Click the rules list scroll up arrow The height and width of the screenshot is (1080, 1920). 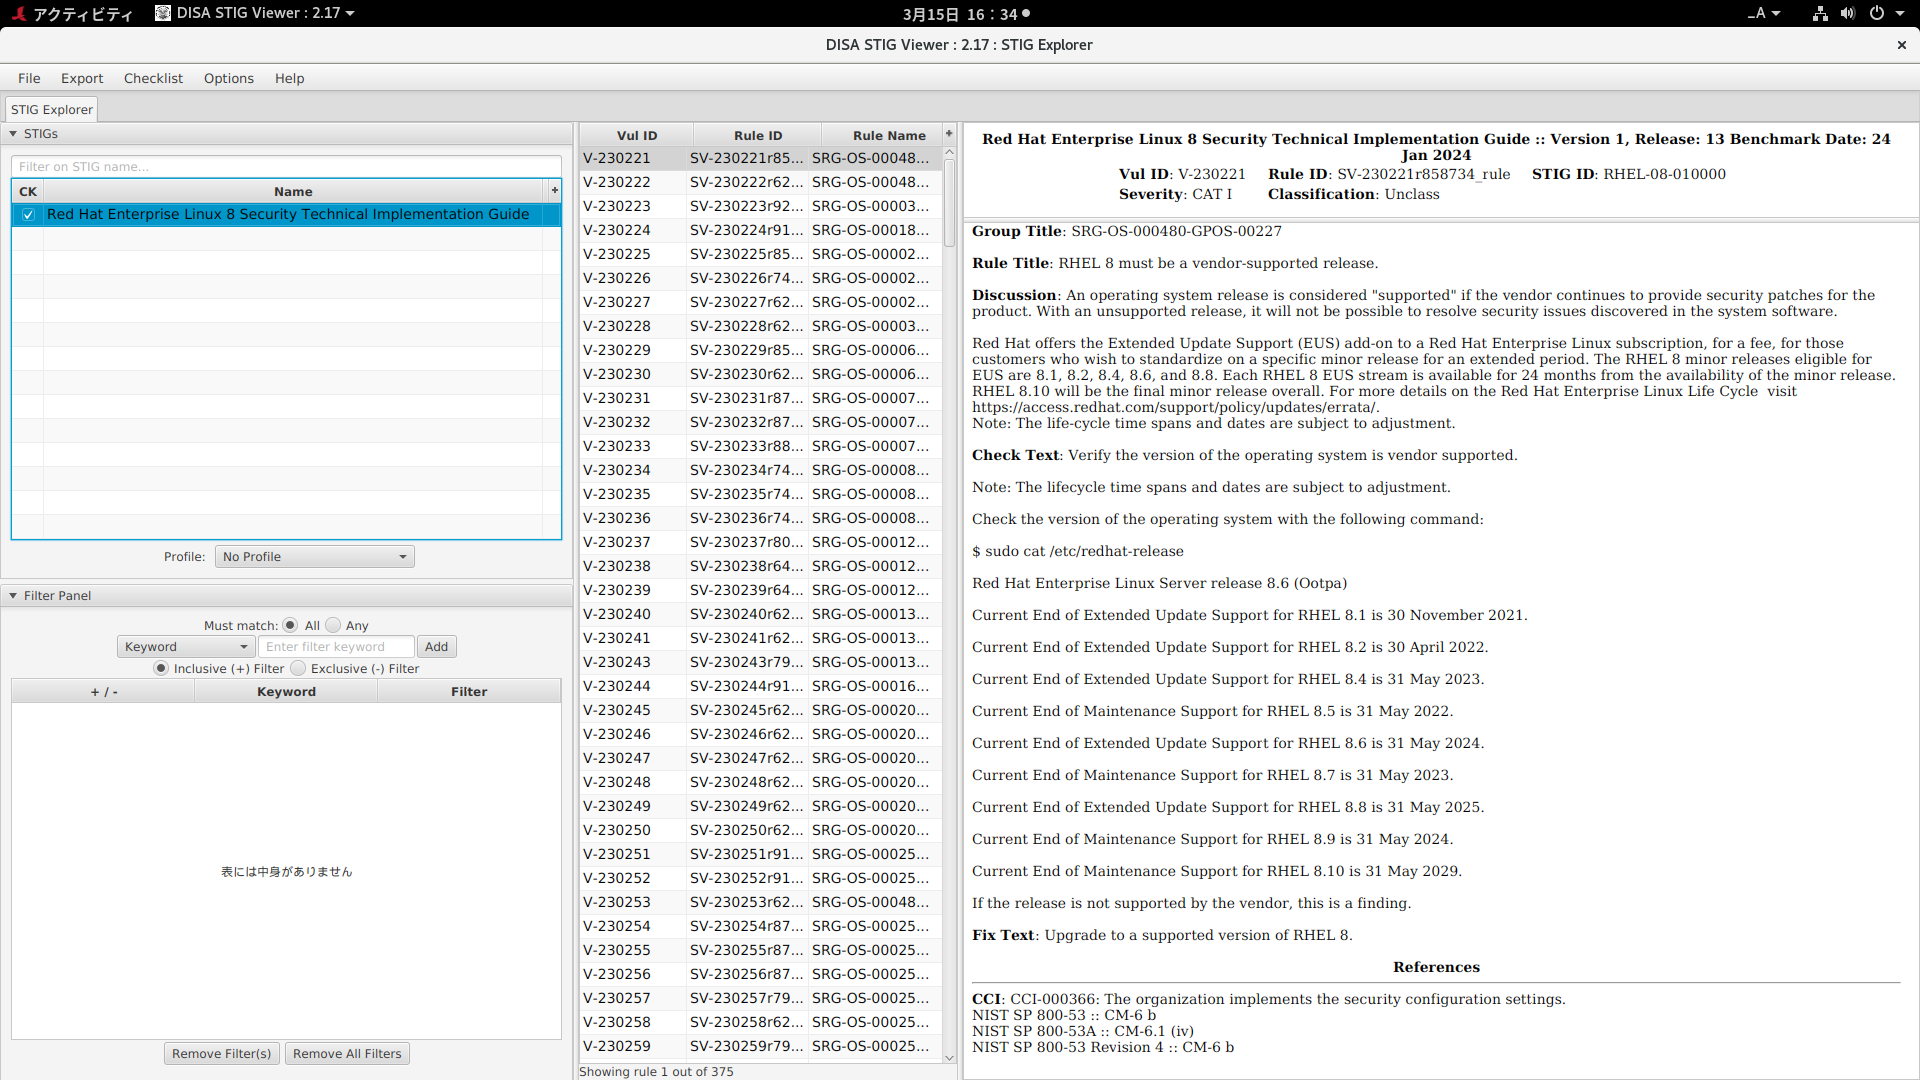[950, 152]
